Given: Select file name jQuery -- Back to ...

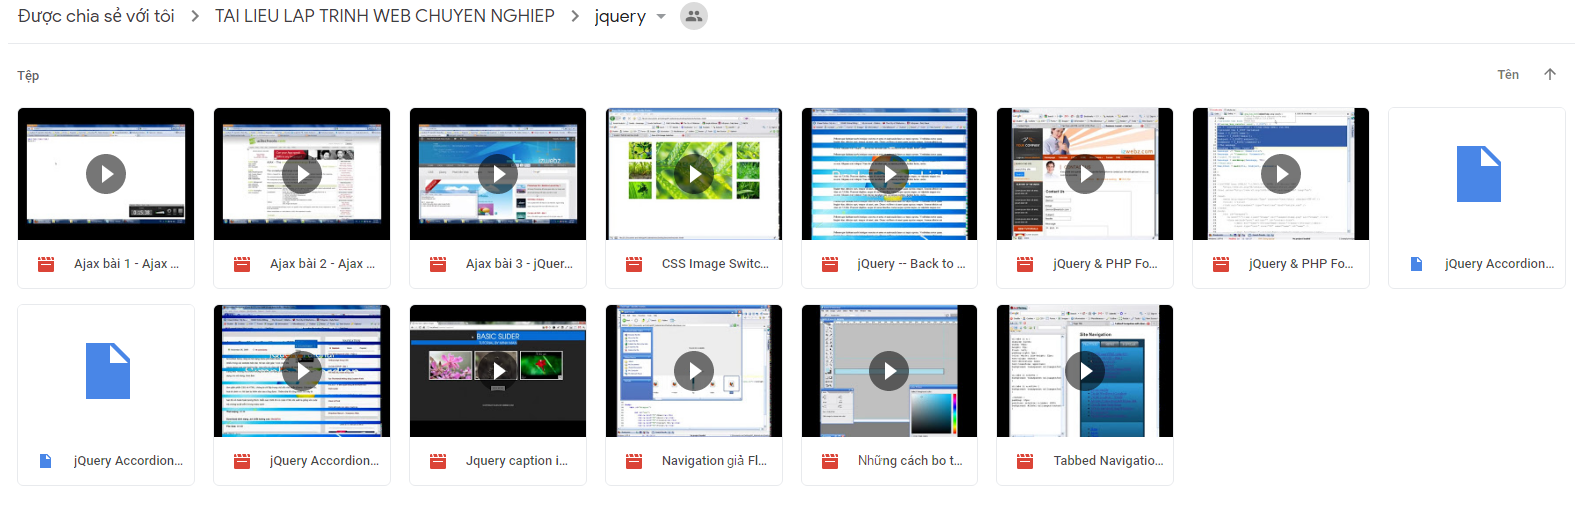Looking at the screenshot, I should pyautogui.click(x=911, y=264).
